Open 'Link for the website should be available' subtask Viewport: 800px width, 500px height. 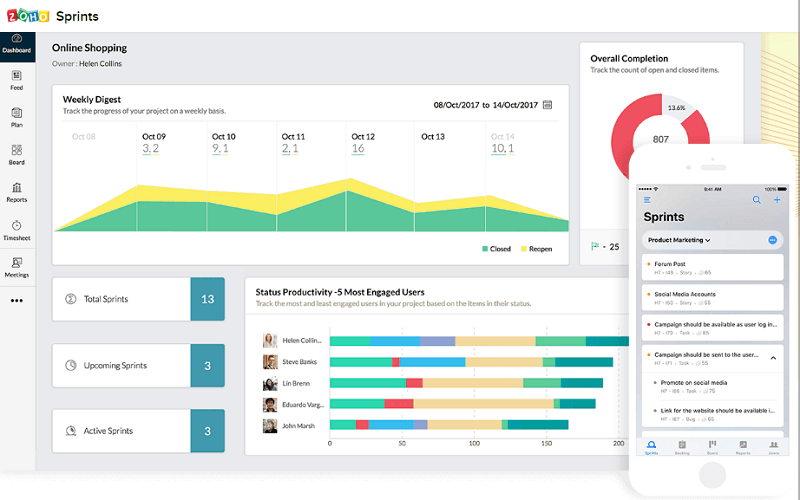click(715, 414)
